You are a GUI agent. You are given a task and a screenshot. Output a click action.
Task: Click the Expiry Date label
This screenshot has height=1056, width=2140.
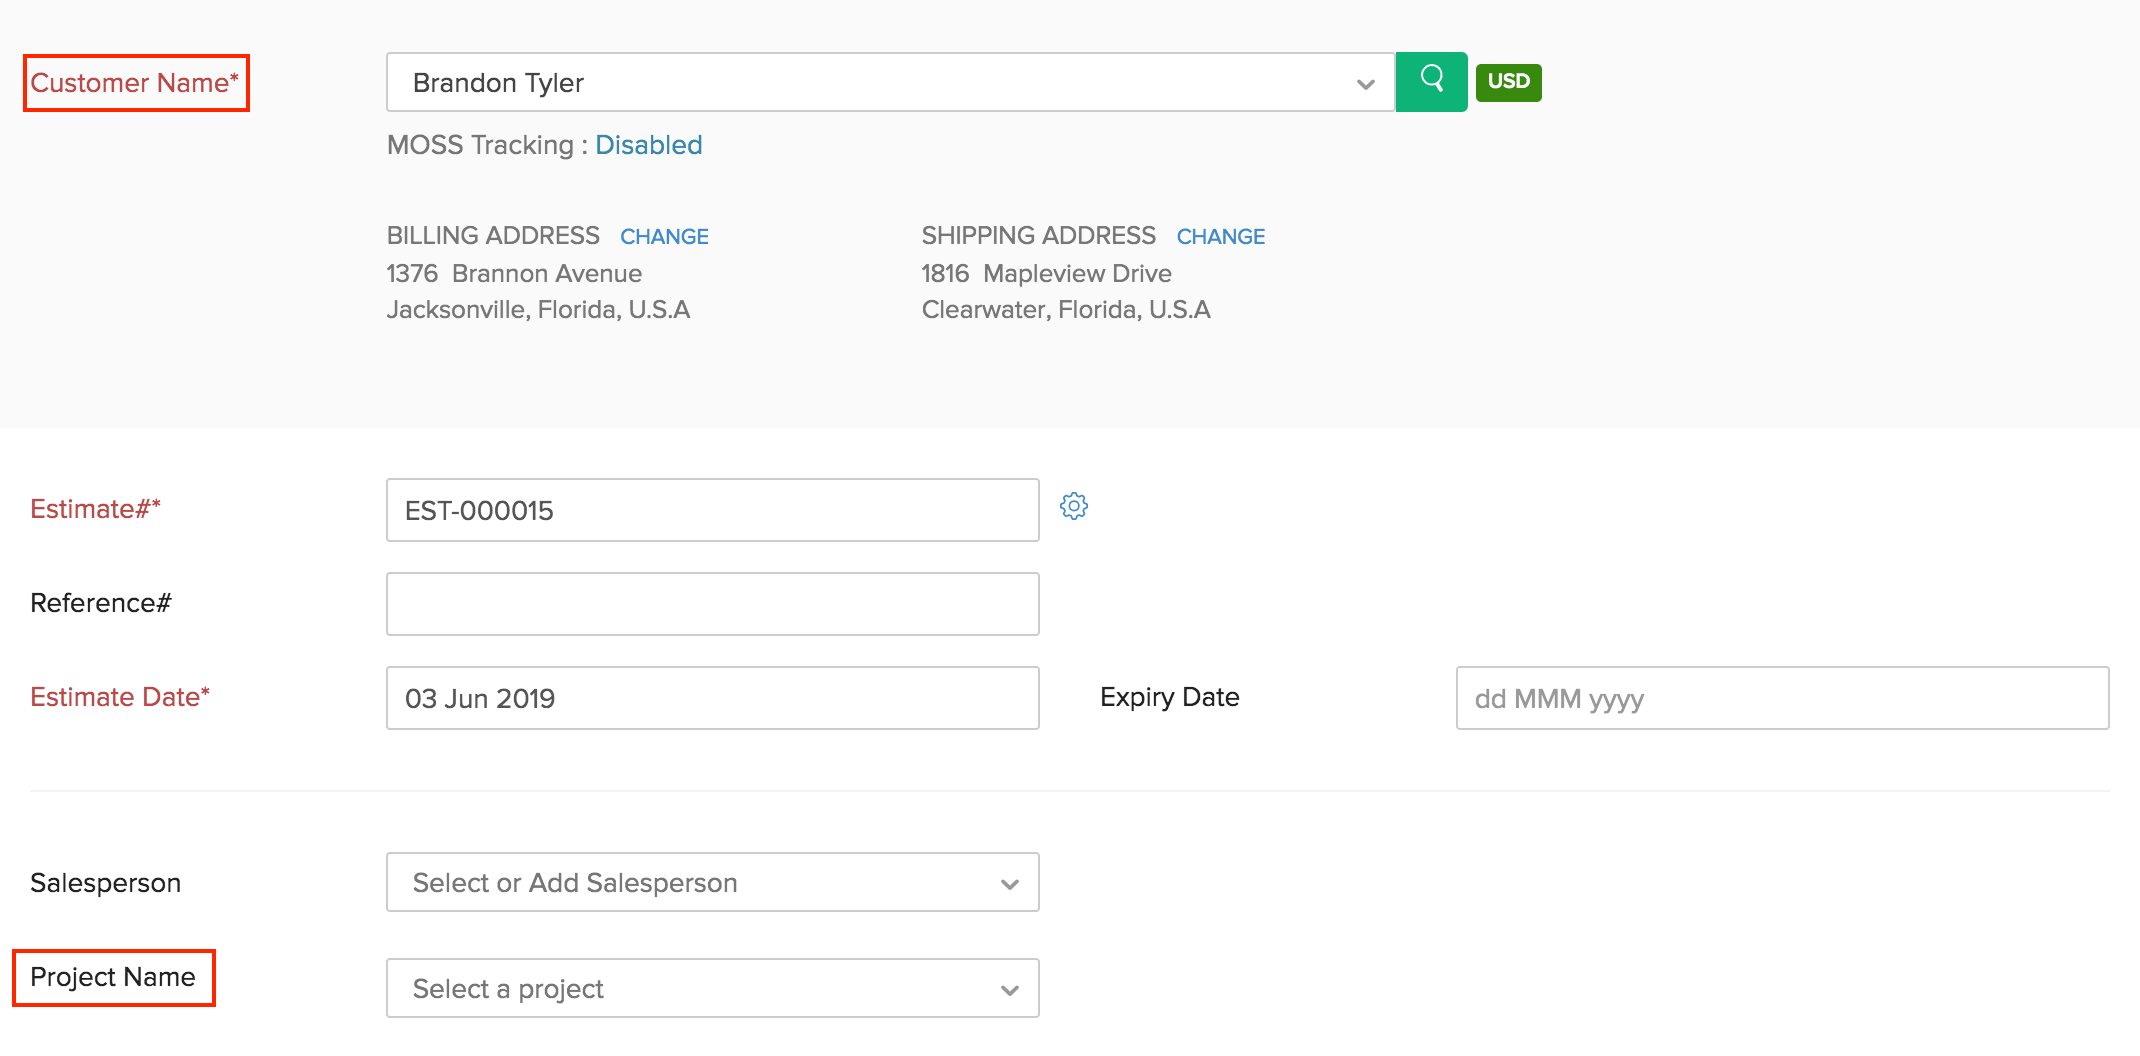1169,697
